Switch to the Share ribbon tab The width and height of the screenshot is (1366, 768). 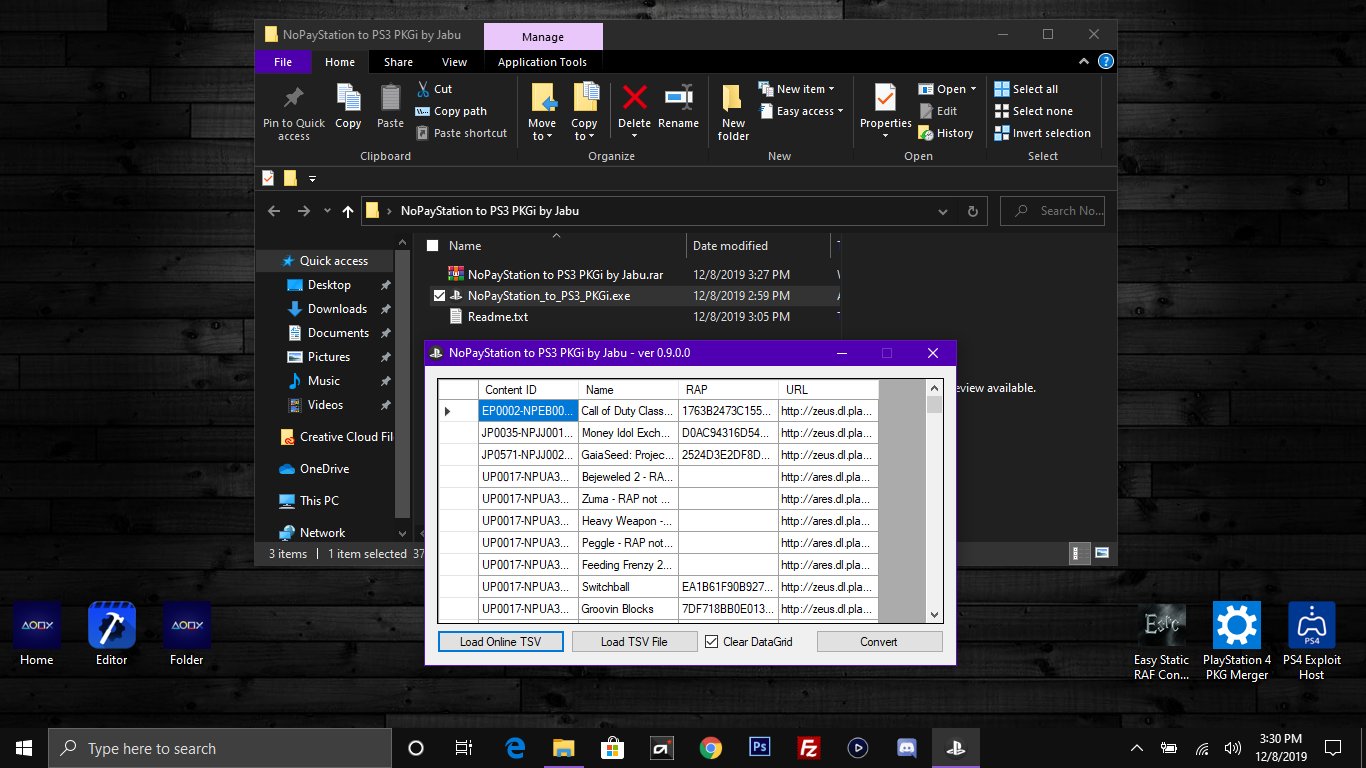click(x=398, y=62)
